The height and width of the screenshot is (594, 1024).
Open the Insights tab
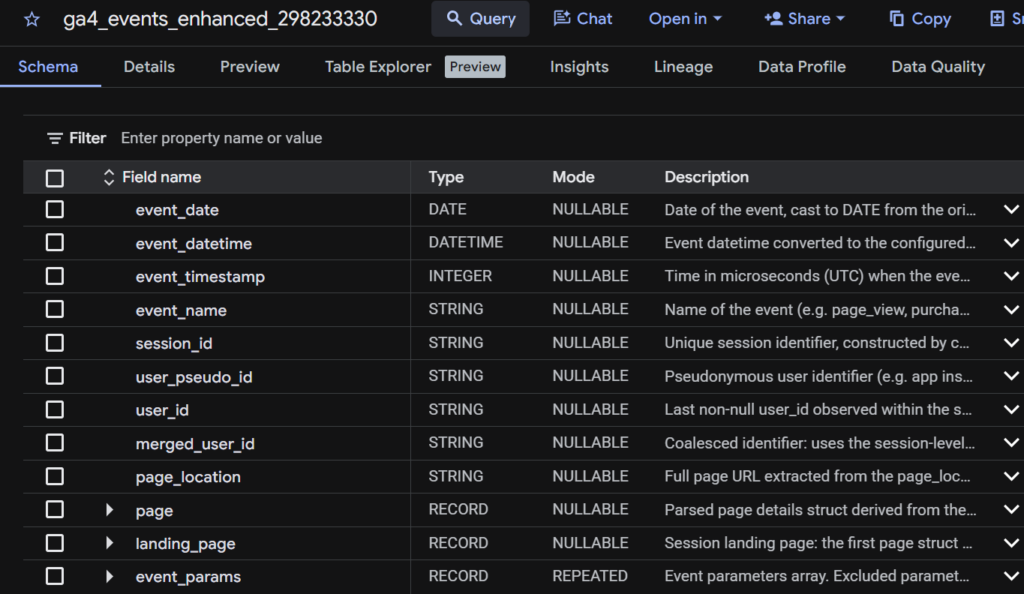pyautogui.click(x=579, y=67)
